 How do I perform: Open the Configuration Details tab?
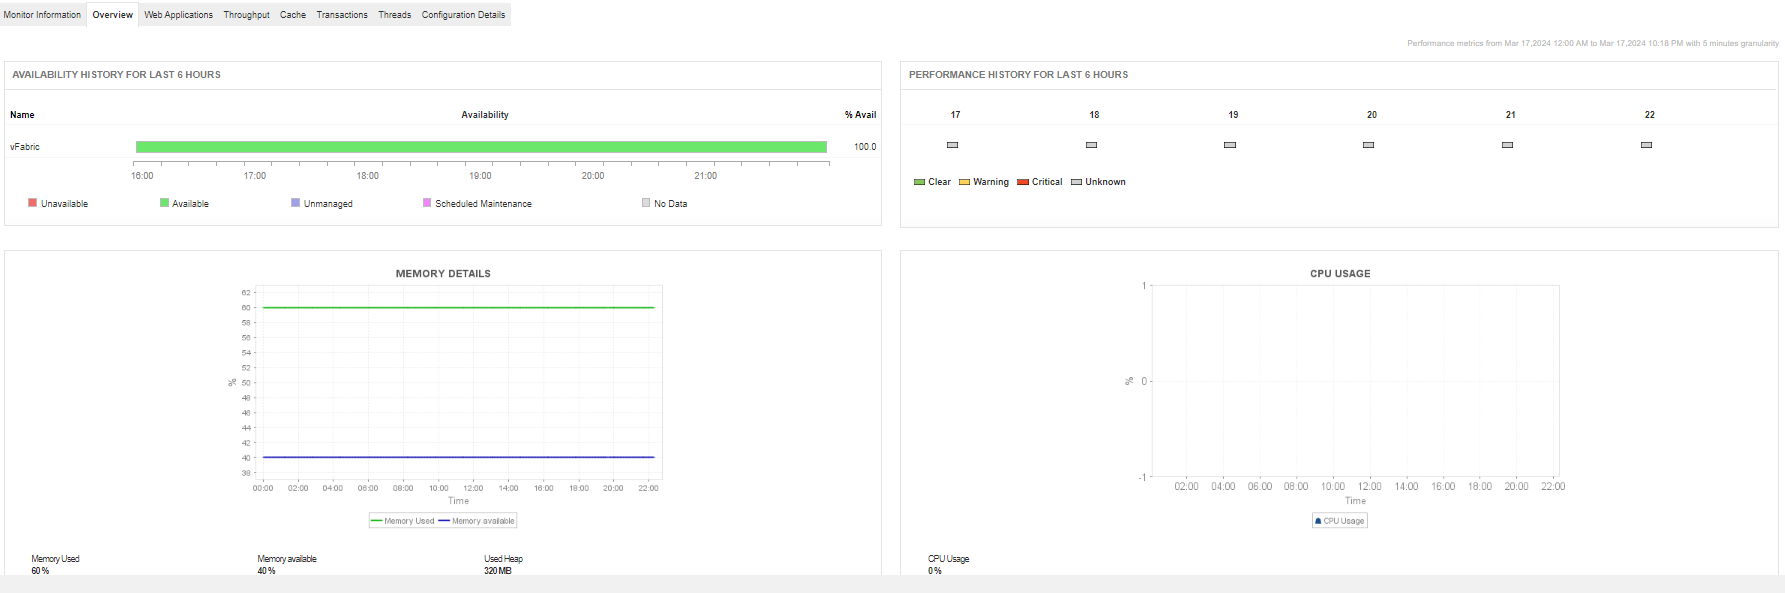[463, 15]
